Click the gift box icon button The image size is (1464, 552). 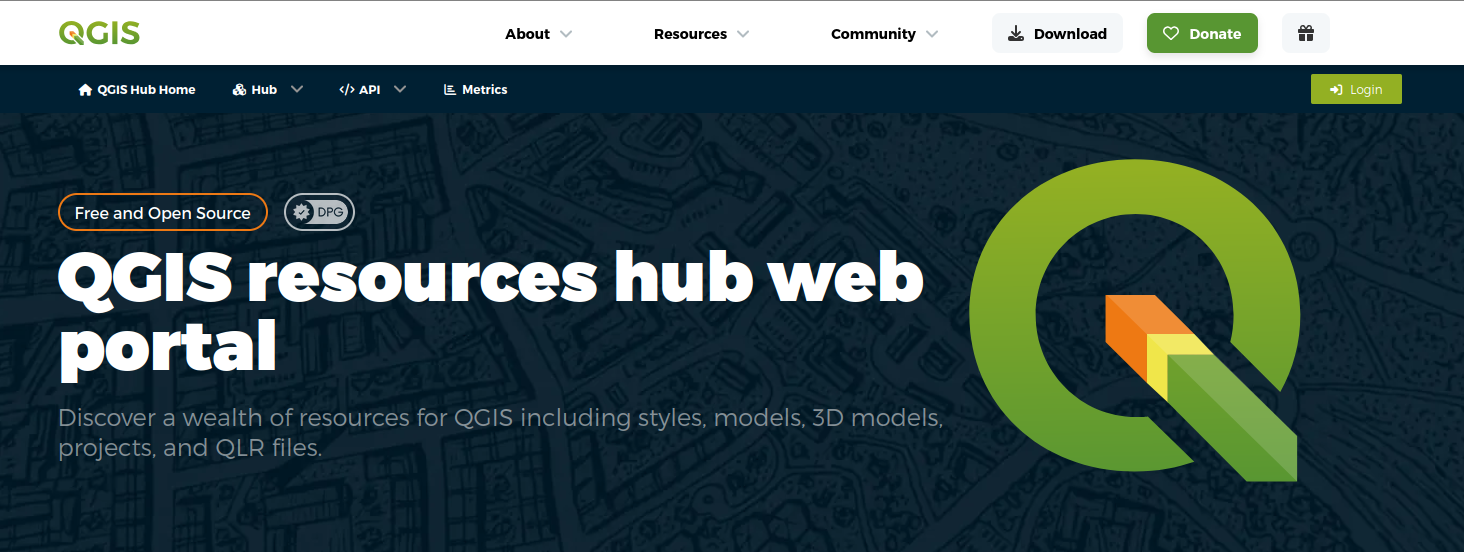(x=1306, y=33)
